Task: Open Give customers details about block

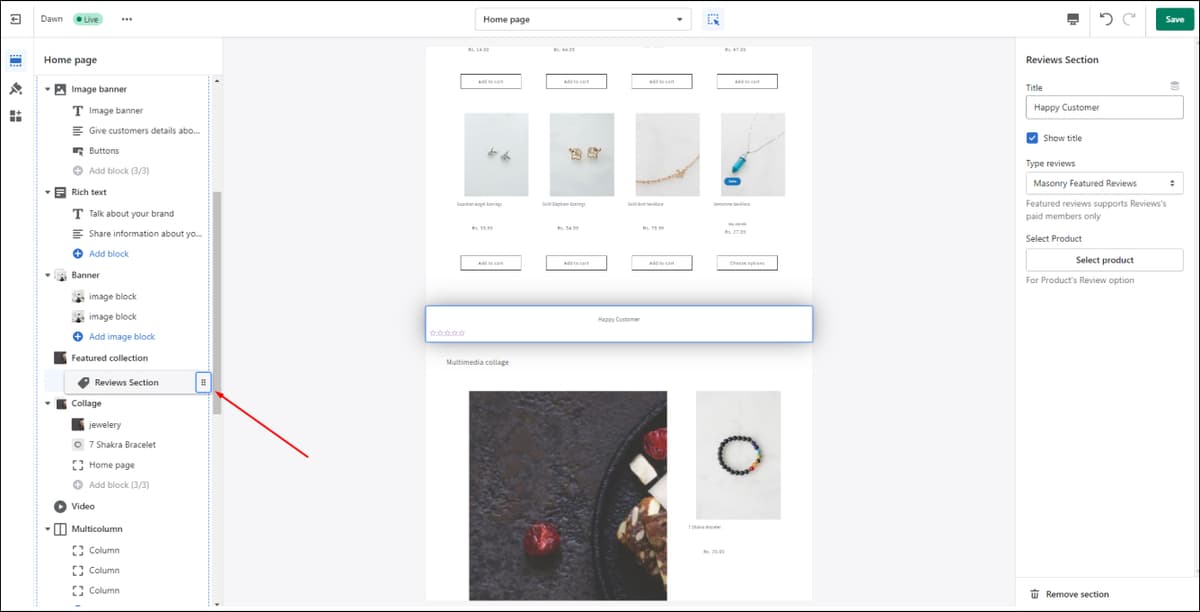Action: tap(145, 131)
